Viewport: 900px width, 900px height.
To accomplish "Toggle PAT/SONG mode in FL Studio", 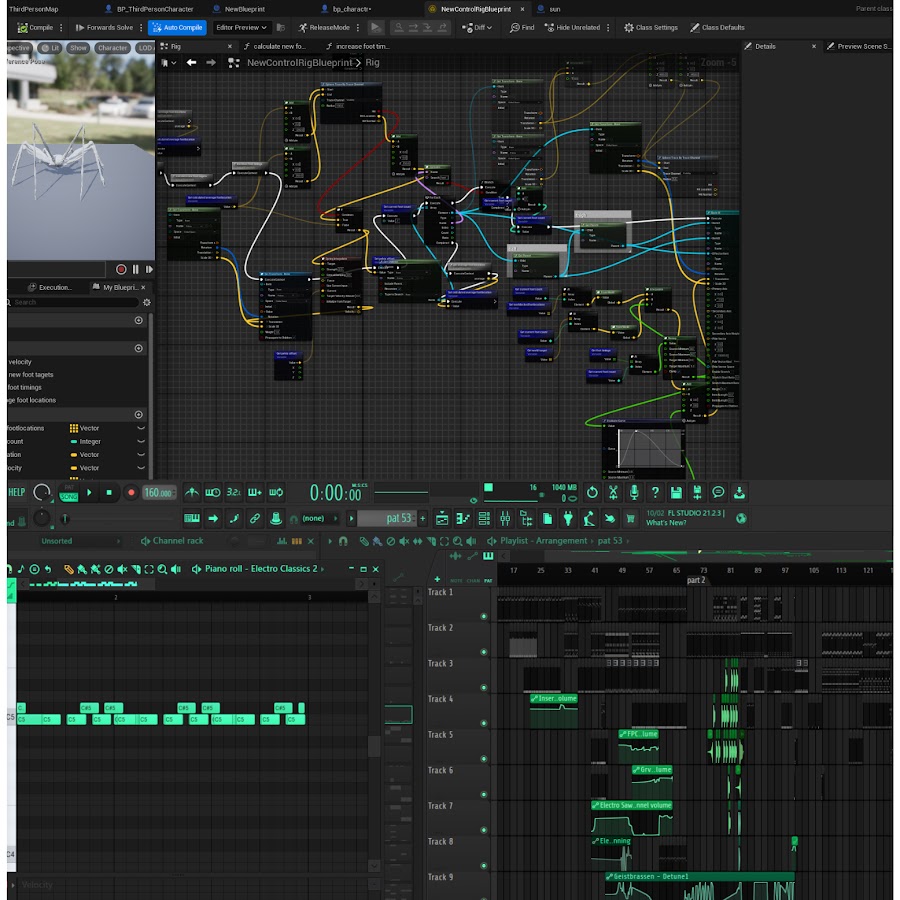I will pyautogui.click(x=68, y=492).
